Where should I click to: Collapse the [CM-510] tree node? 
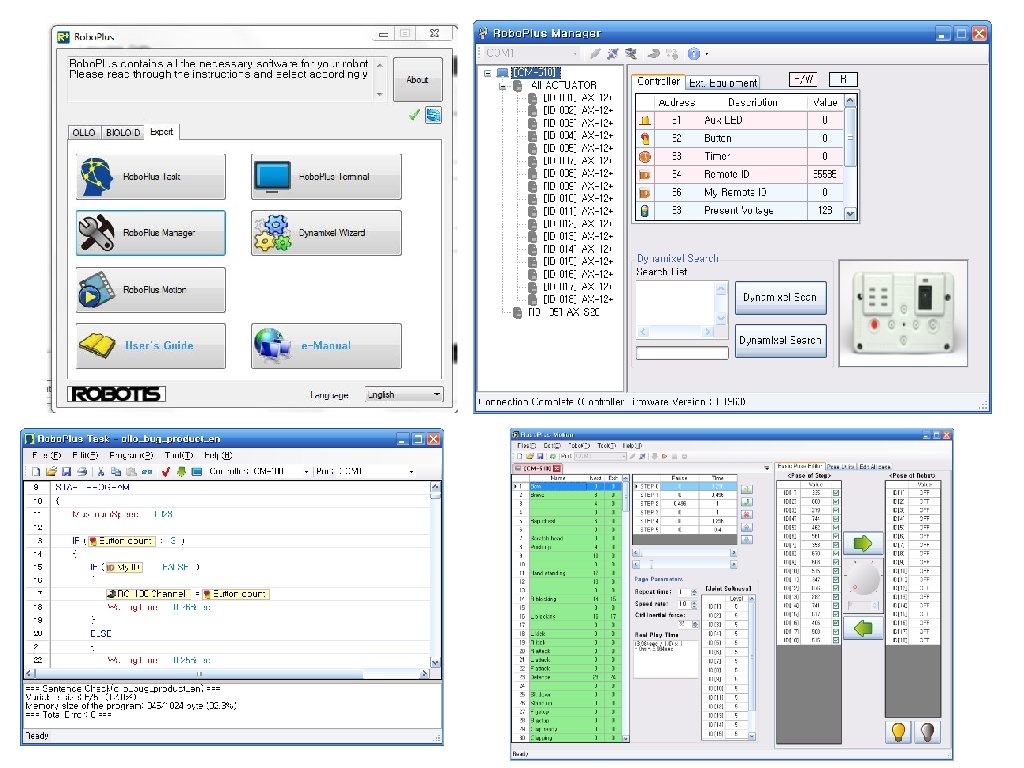[488, 72]
